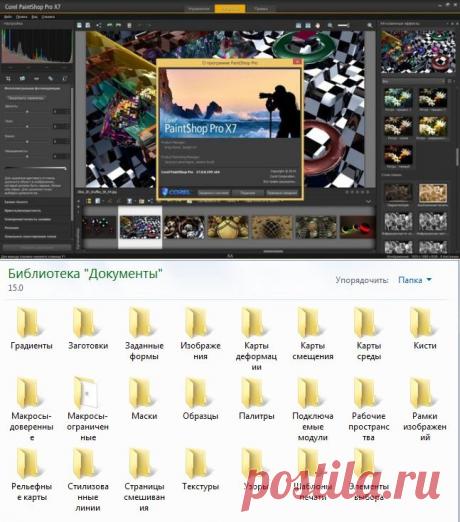Open the Заданные формы folder
The width and height of the screenshot is (460, 522).
pos(144,334)
